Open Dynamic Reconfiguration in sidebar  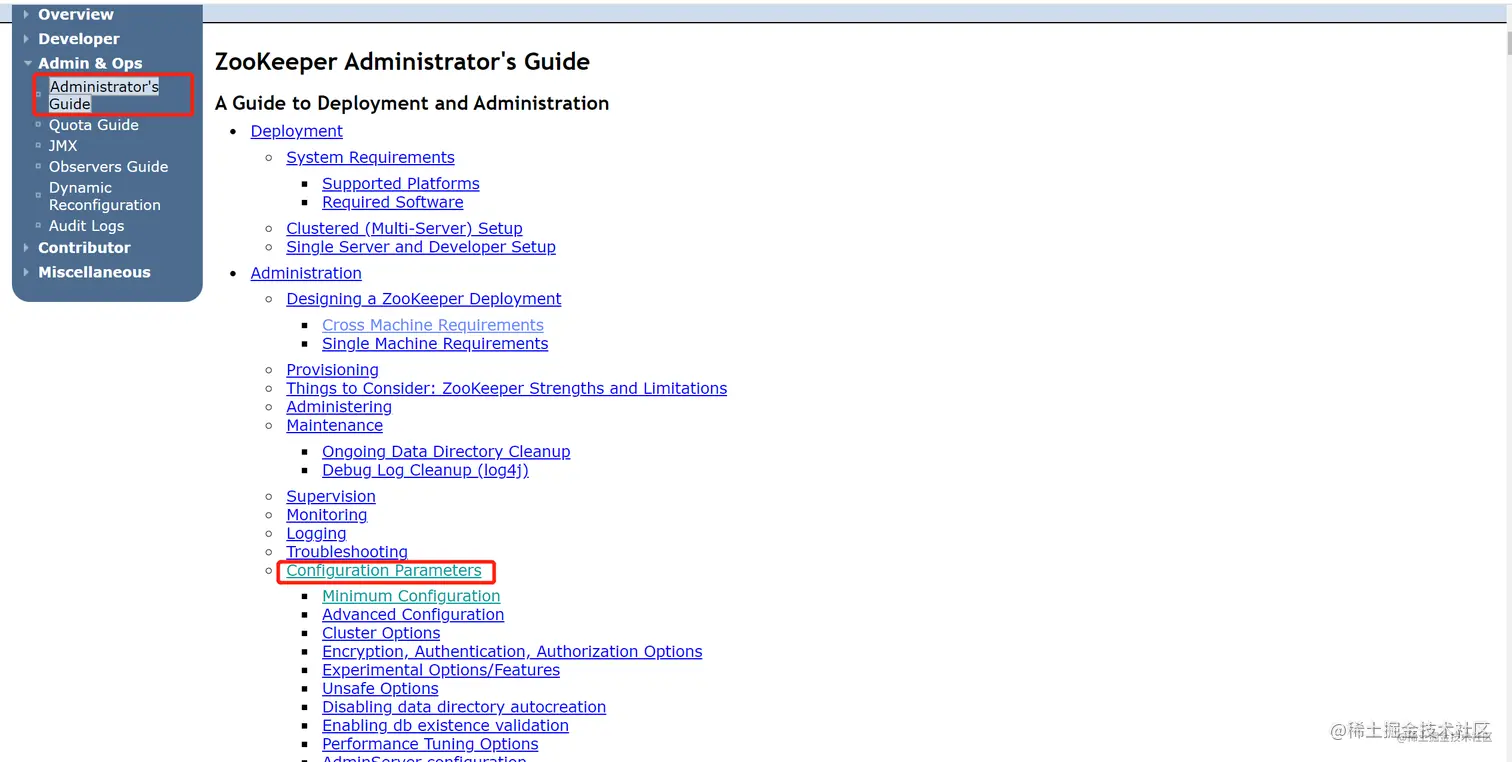coord(105,196)
